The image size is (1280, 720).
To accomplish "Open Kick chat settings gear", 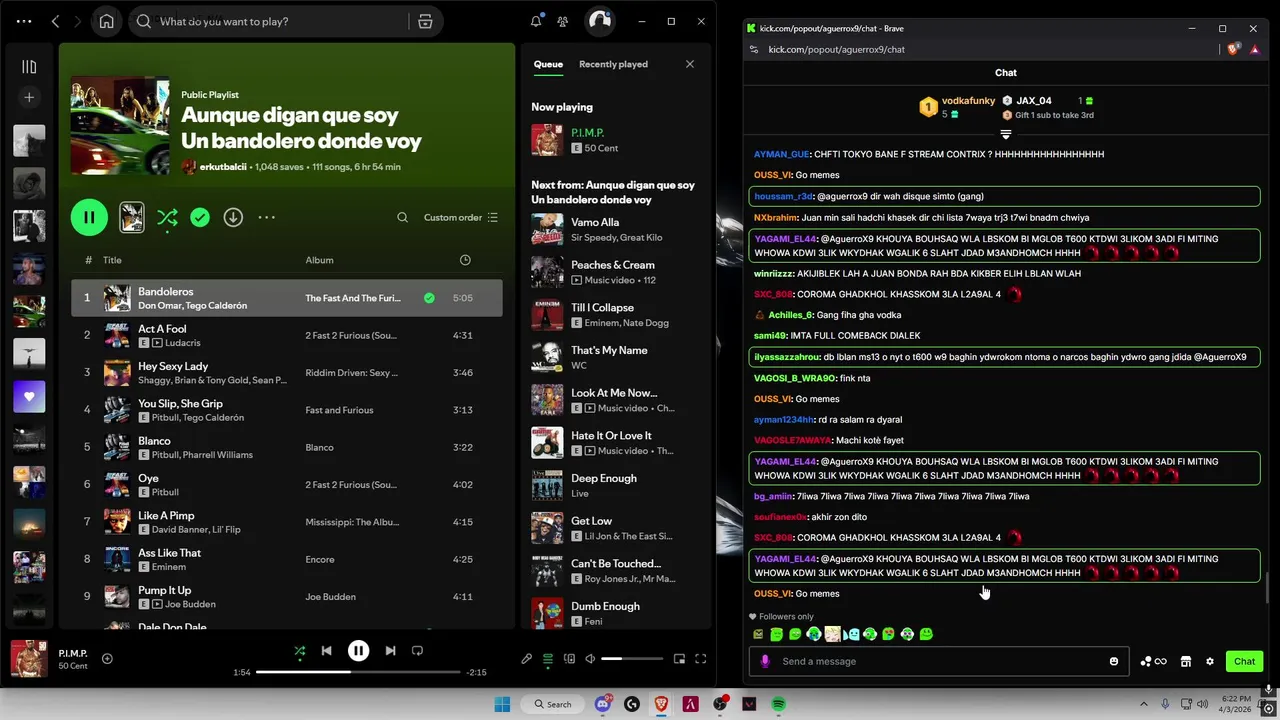I will point(1210,661).
